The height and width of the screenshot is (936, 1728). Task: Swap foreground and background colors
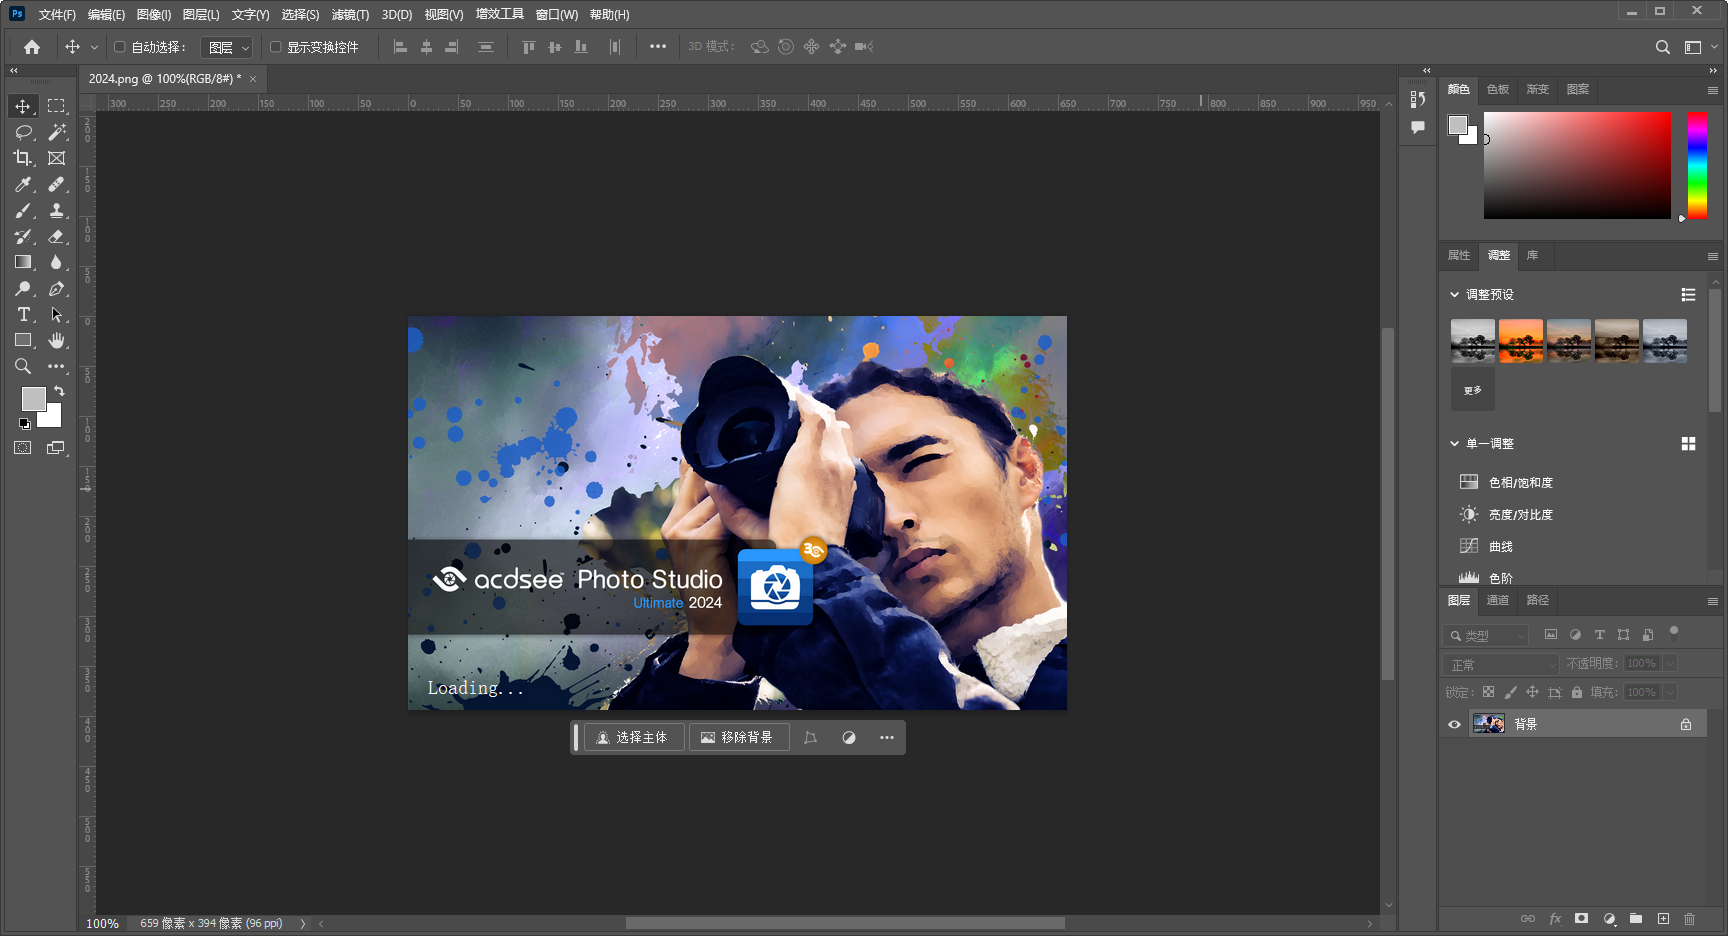(60, 391)
